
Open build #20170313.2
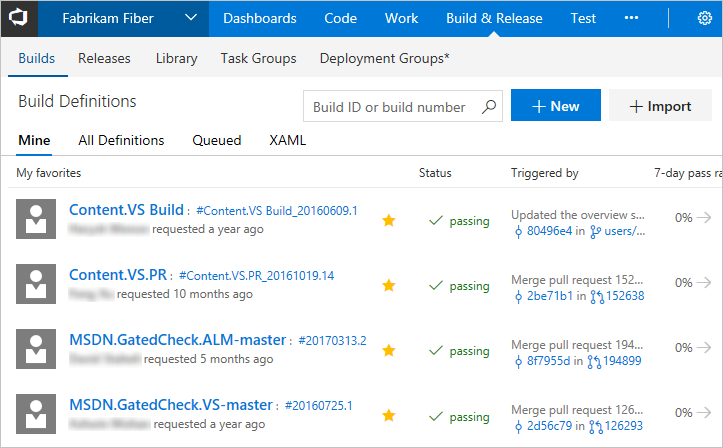[332, 341]
